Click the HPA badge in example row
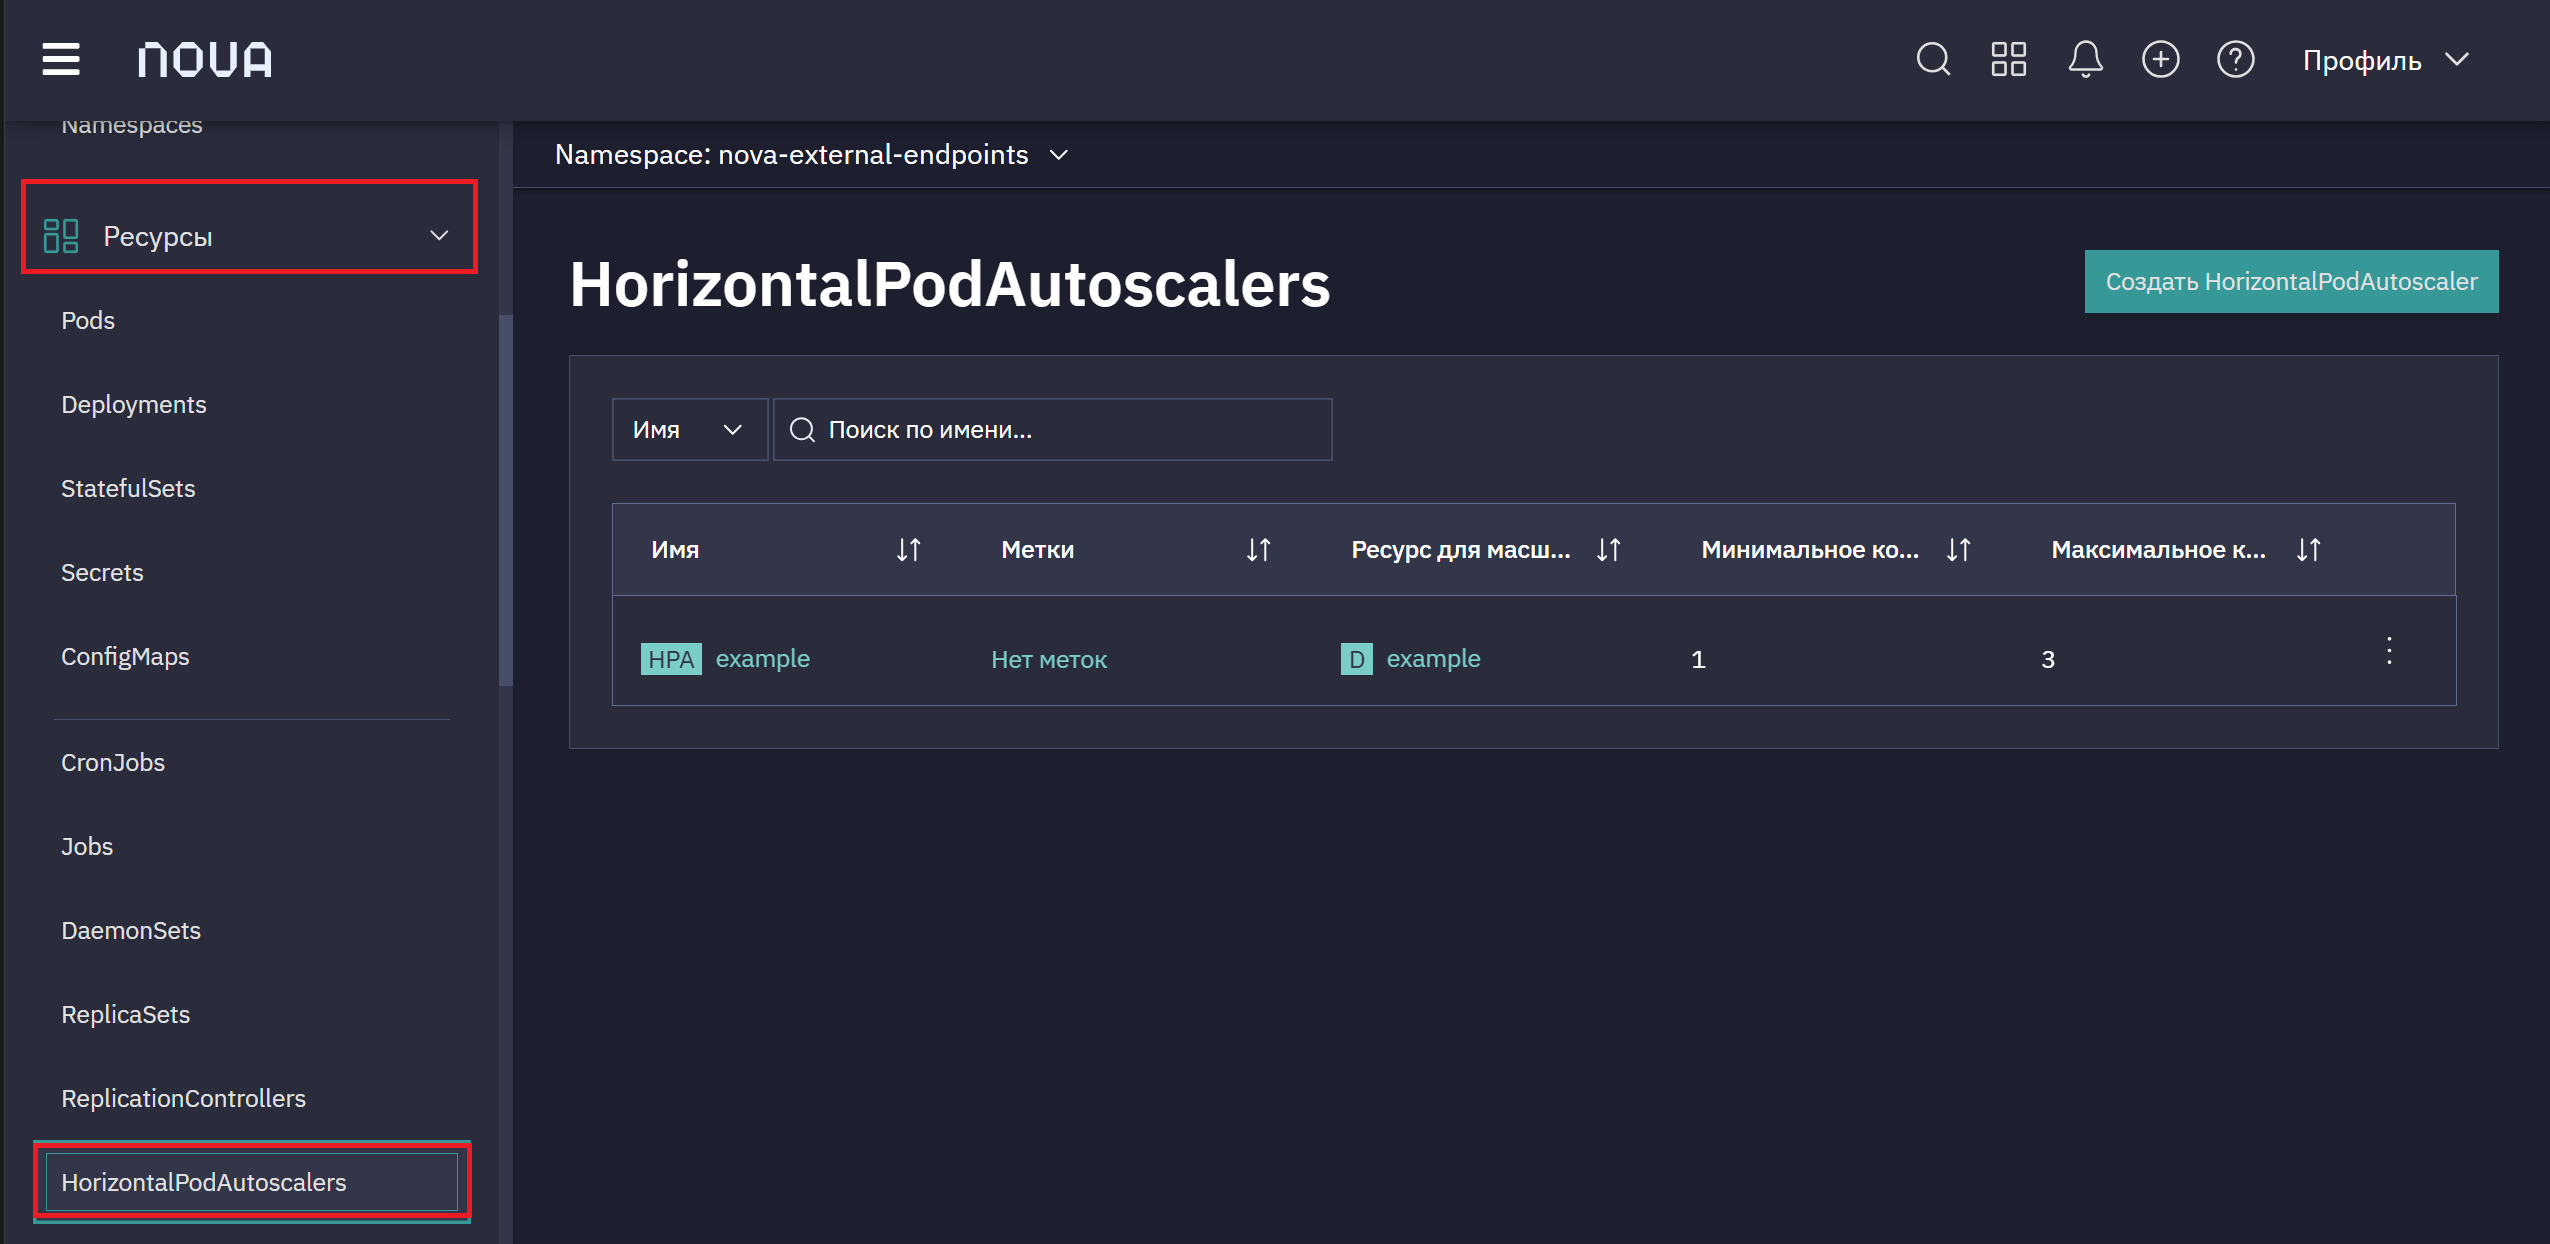The width and height of the screenshot is (2550, 1244). 671,659
